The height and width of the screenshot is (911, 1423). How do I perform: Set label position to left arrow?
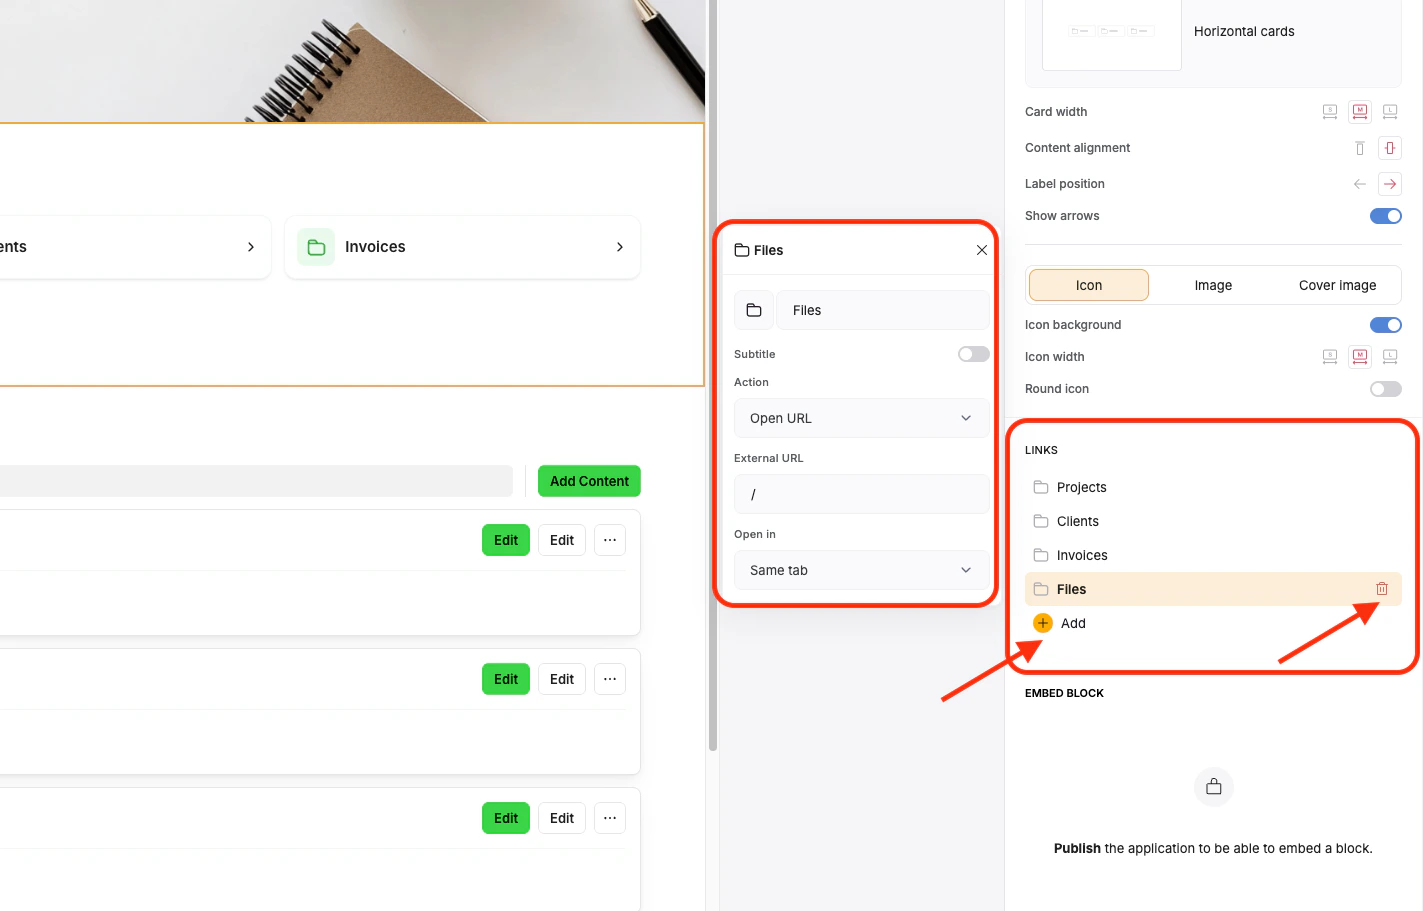1360,184
